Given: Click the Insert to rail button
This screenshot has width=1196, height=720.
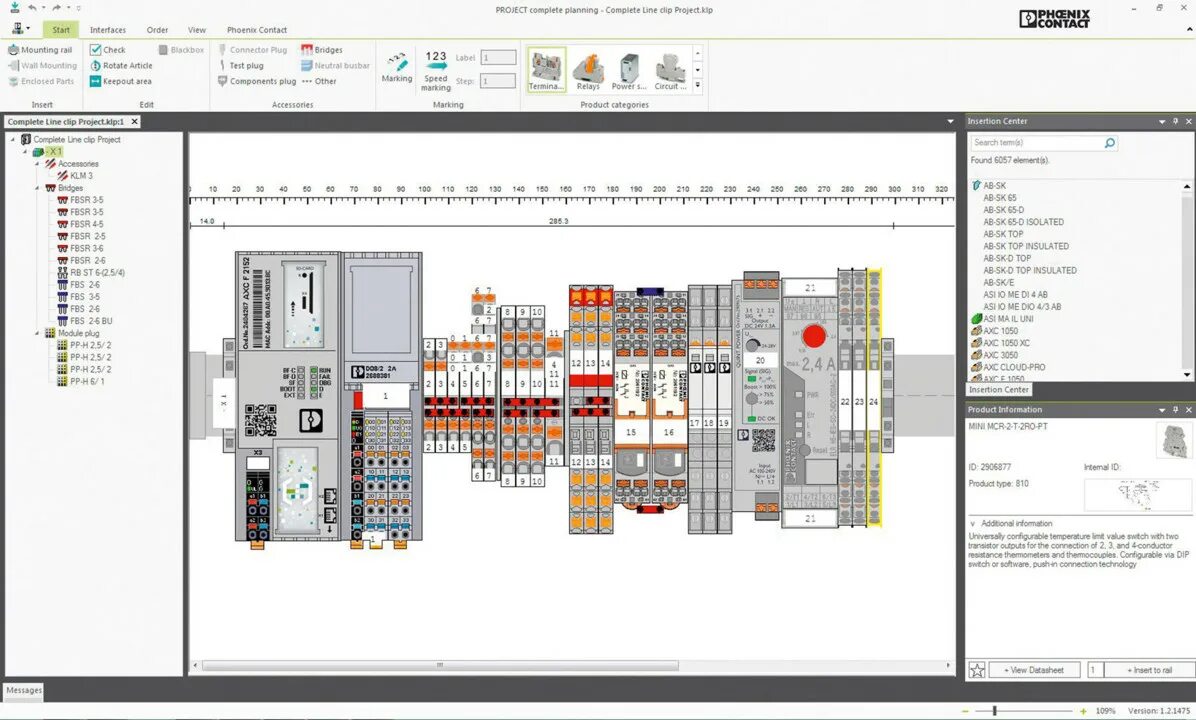Looking at the screenshot, I should click(1149, 670).
